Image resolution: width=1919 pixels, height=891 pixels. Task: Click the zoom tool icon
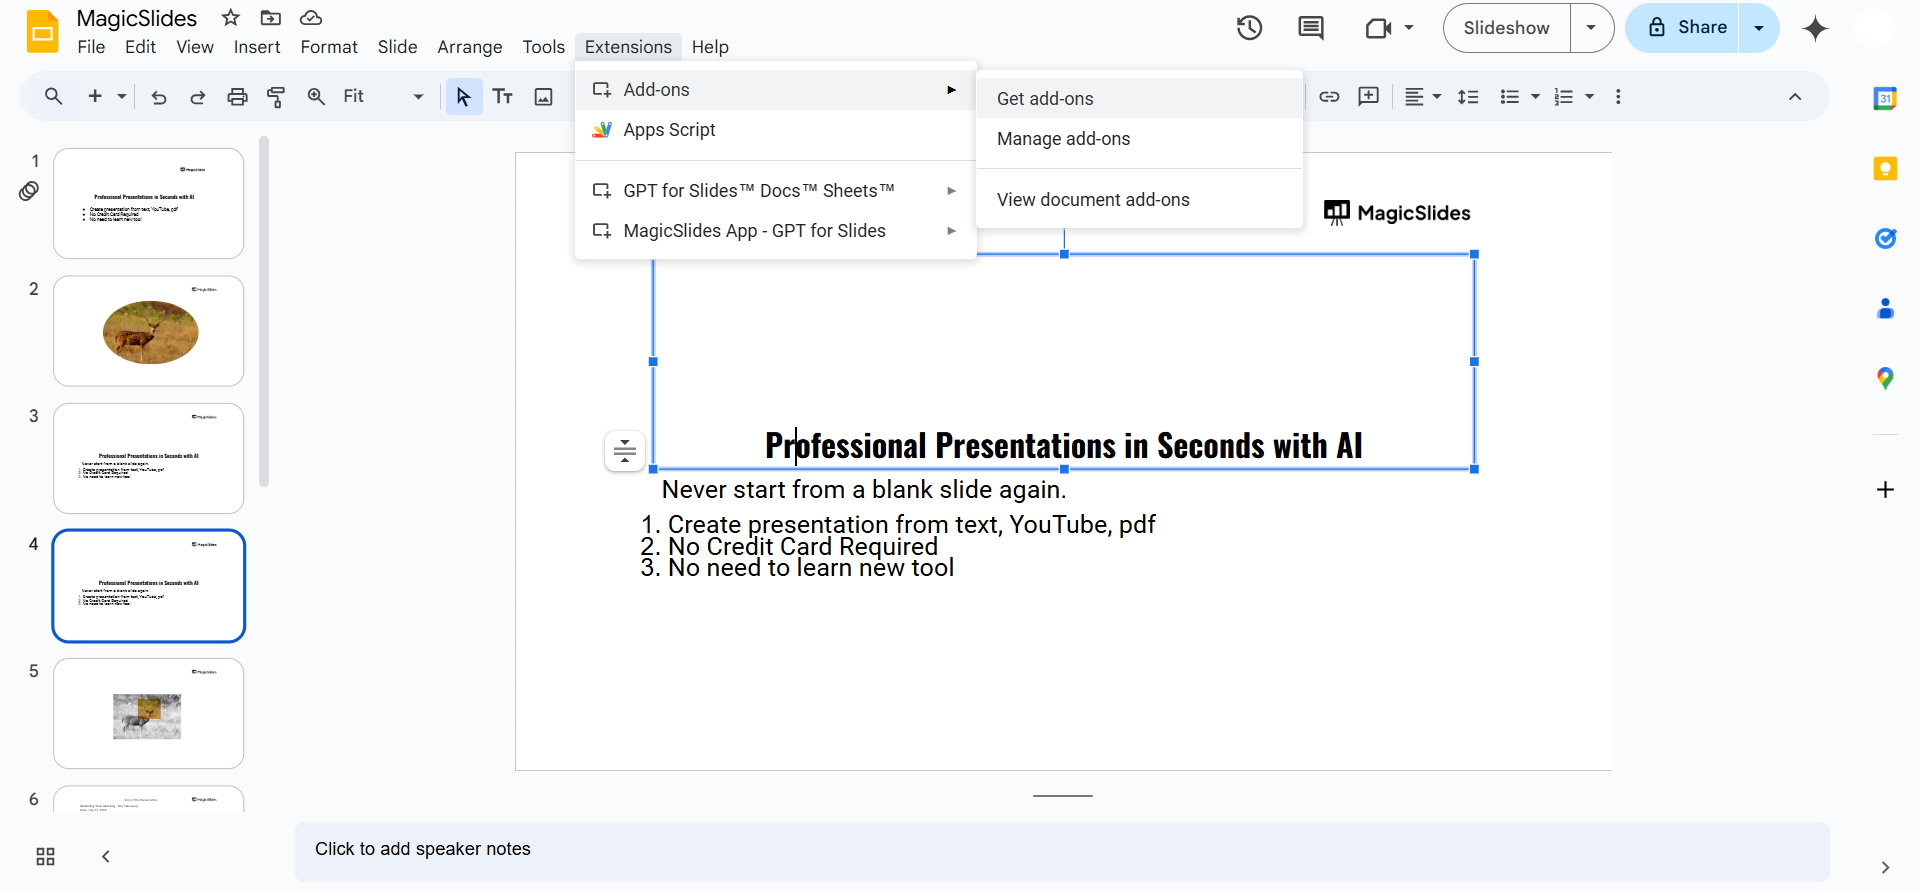316,96
